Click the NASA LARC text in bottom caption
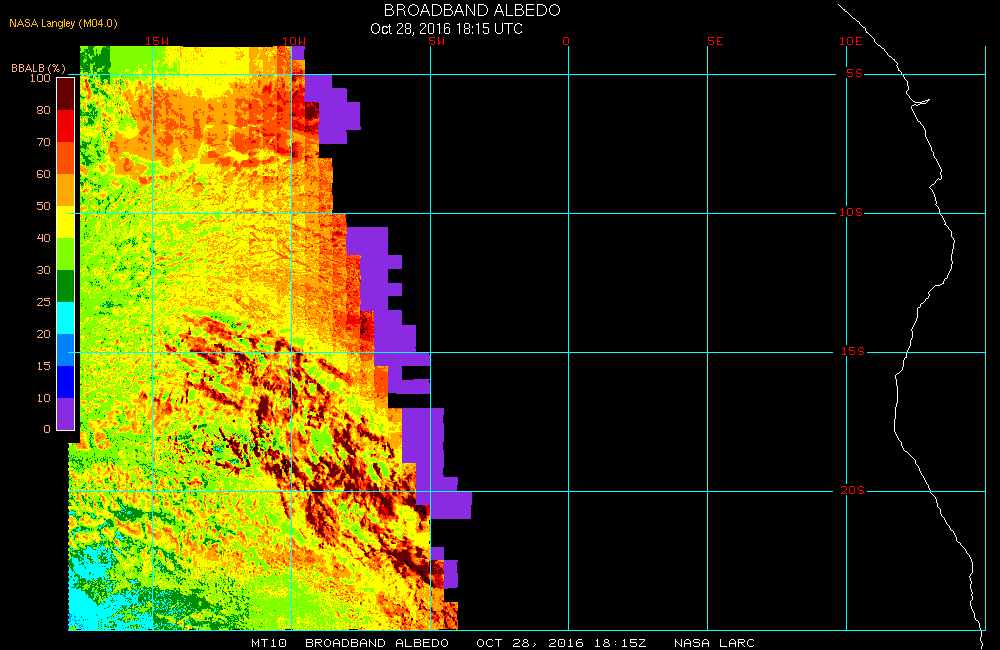 coord(714,643)
